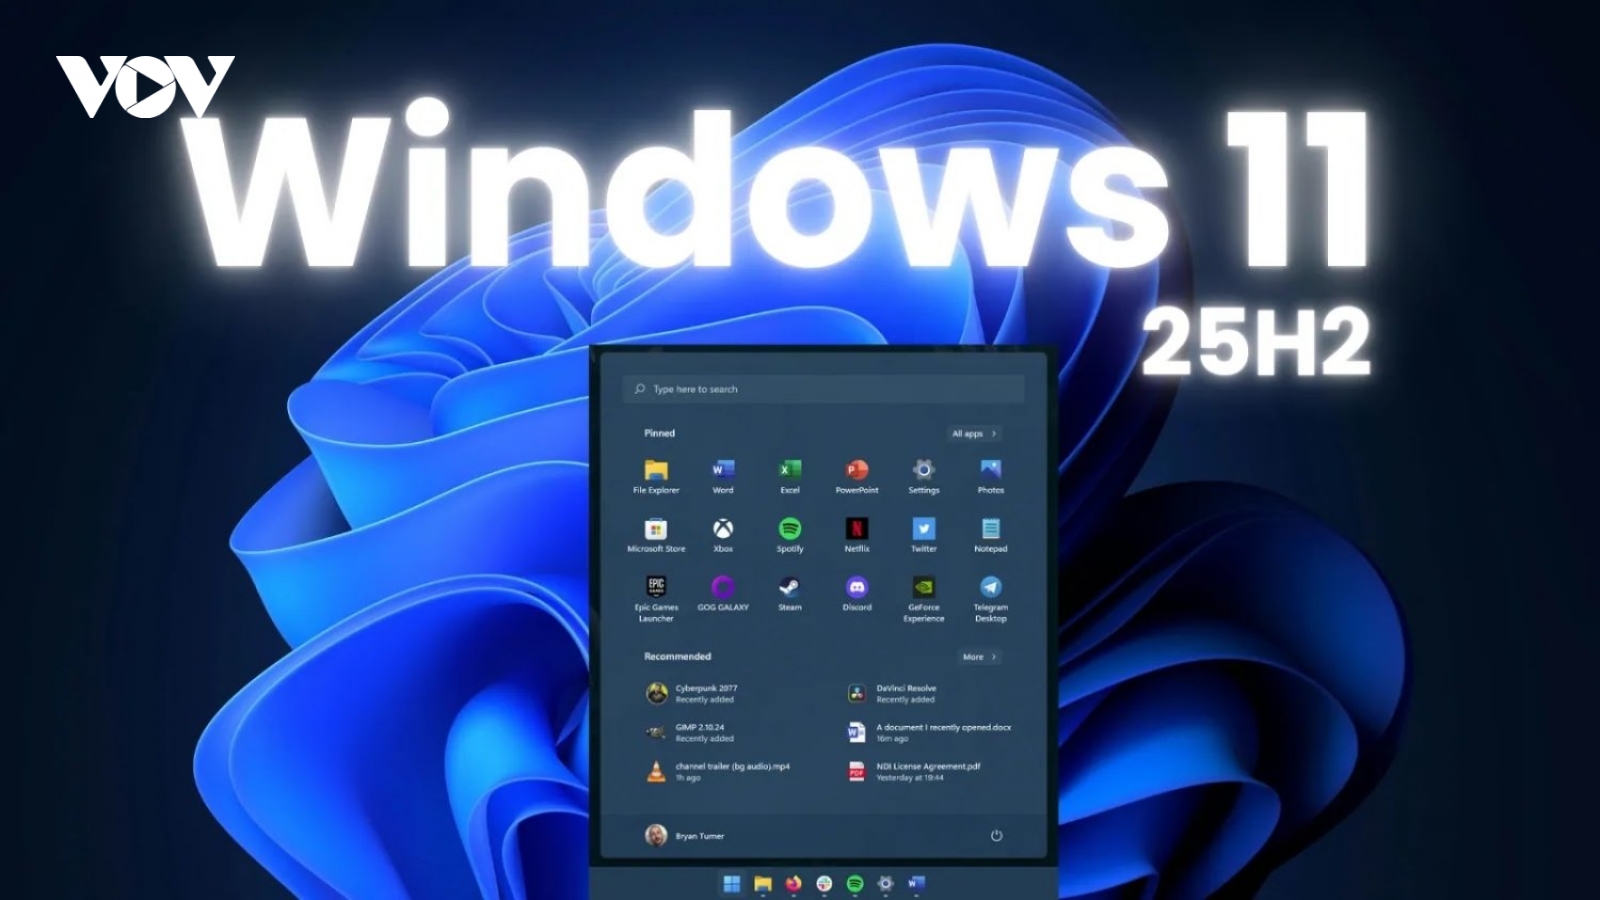Screen dimensions: 1600x900
Task: Launch the Xbox app
Action: pos(723,535)
